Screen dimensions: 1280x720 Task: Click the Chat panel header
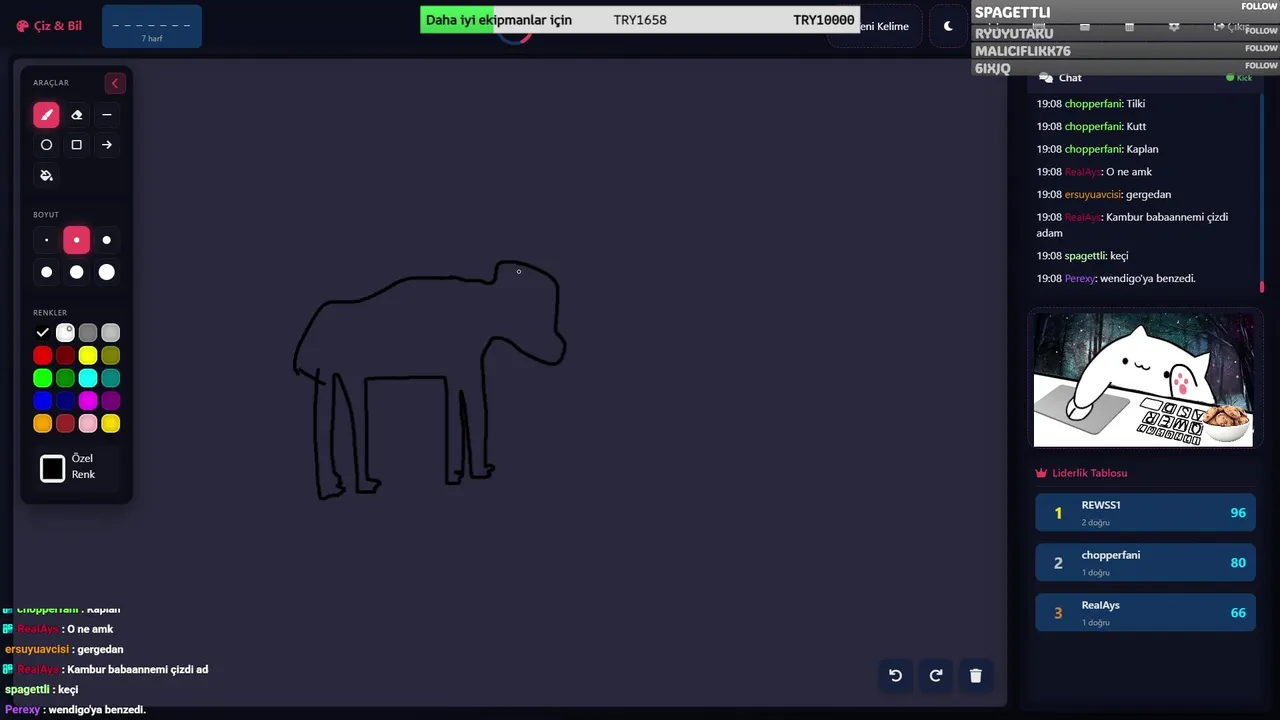click(x=1145, y=78)
